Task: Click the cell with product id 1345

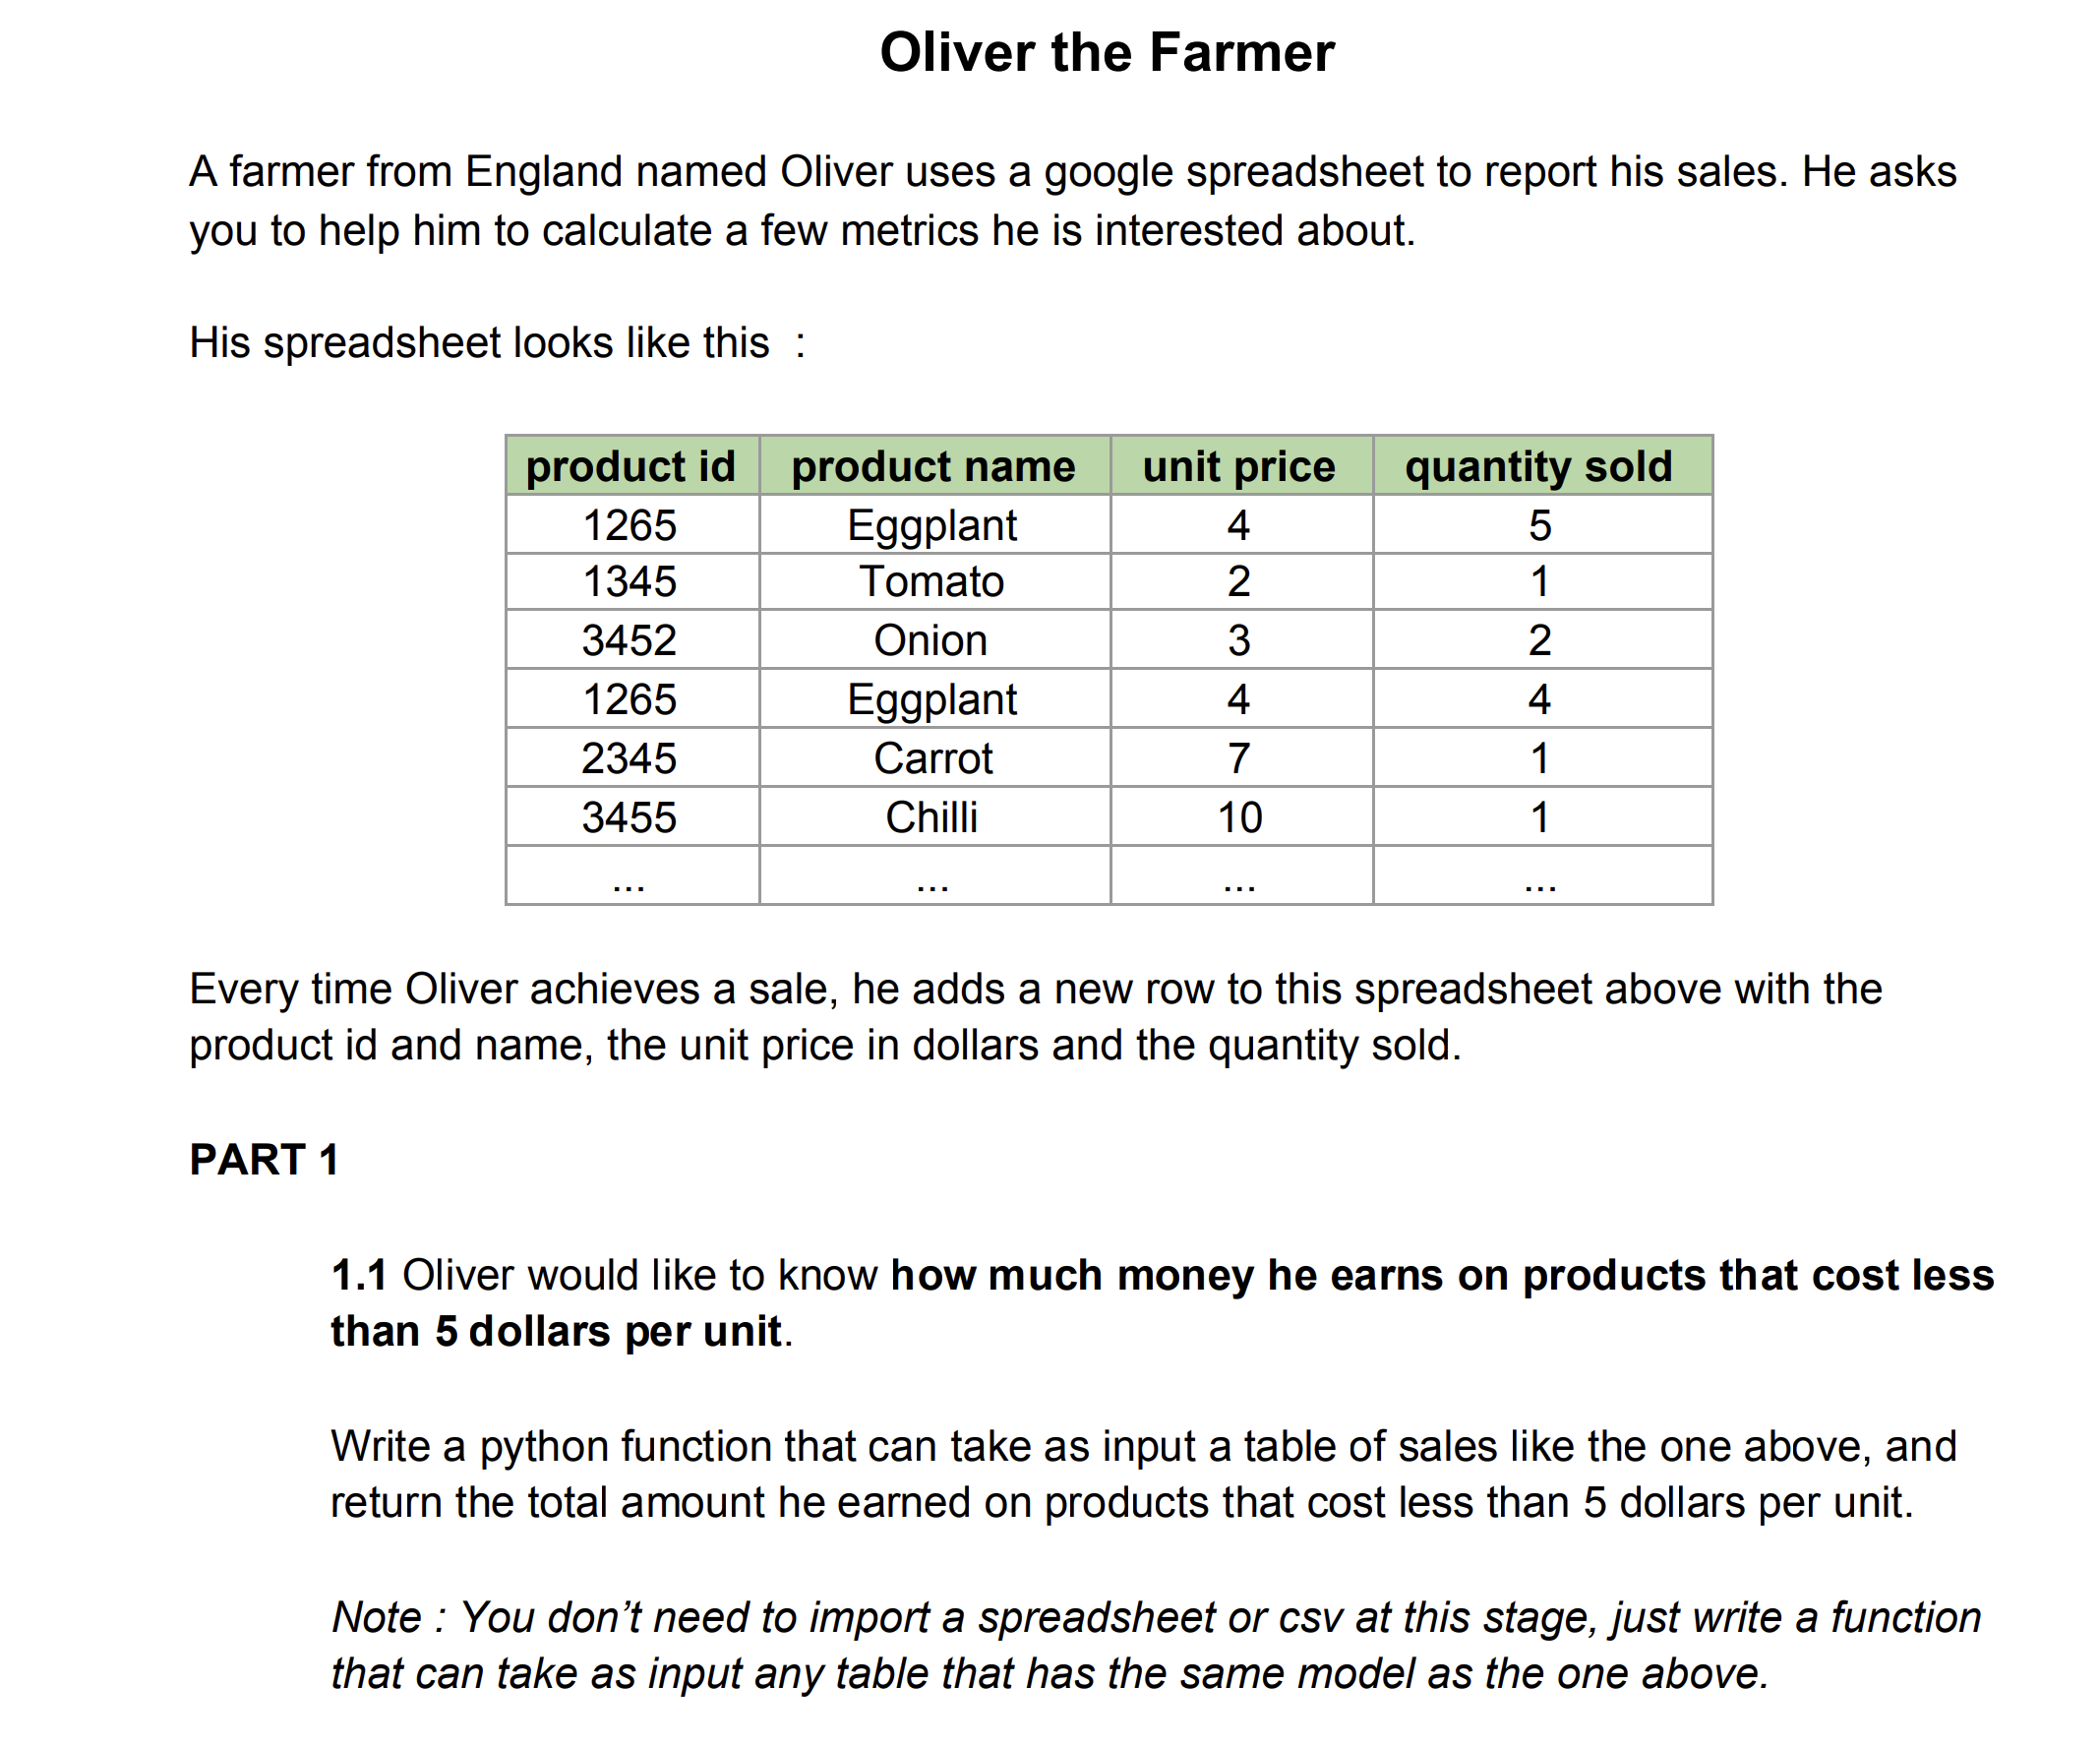Action: [x=632, y=582]
